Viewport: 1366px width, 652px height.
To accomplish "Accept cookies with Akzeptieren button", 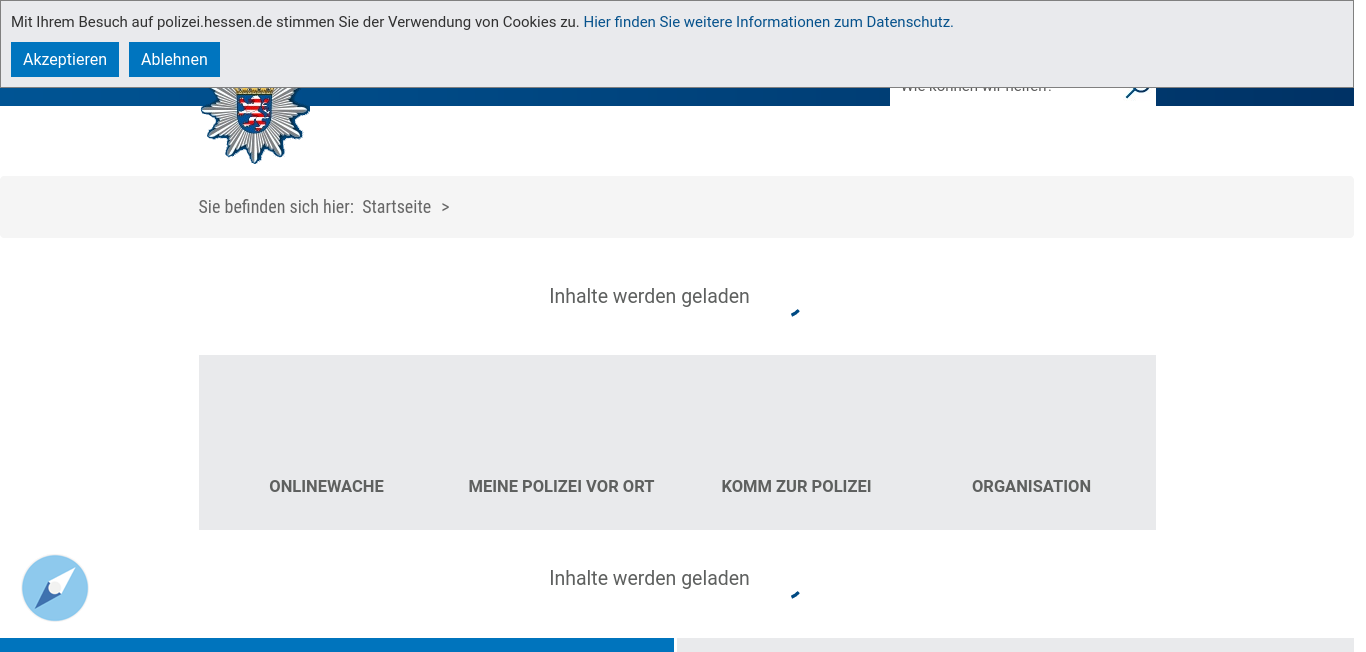I will point(65,60).
